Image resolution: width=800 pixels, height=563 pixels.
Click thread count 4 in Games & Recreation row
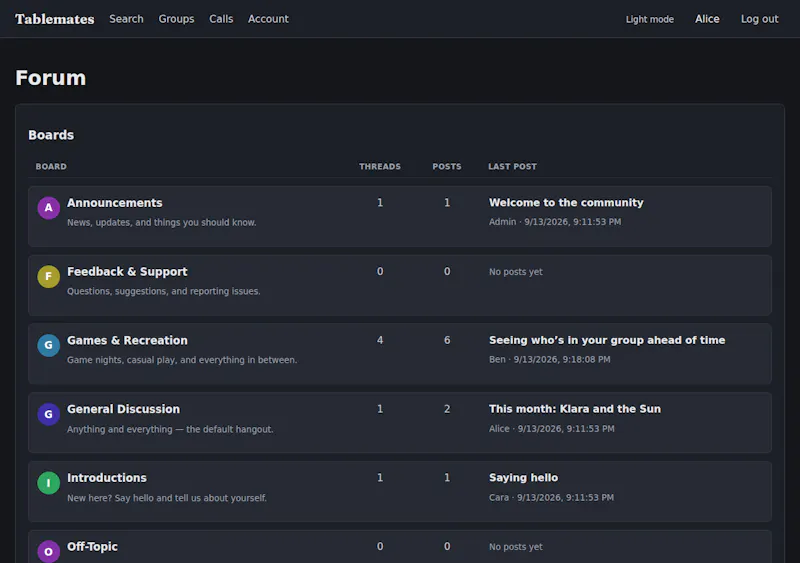(x=380, y=340)
